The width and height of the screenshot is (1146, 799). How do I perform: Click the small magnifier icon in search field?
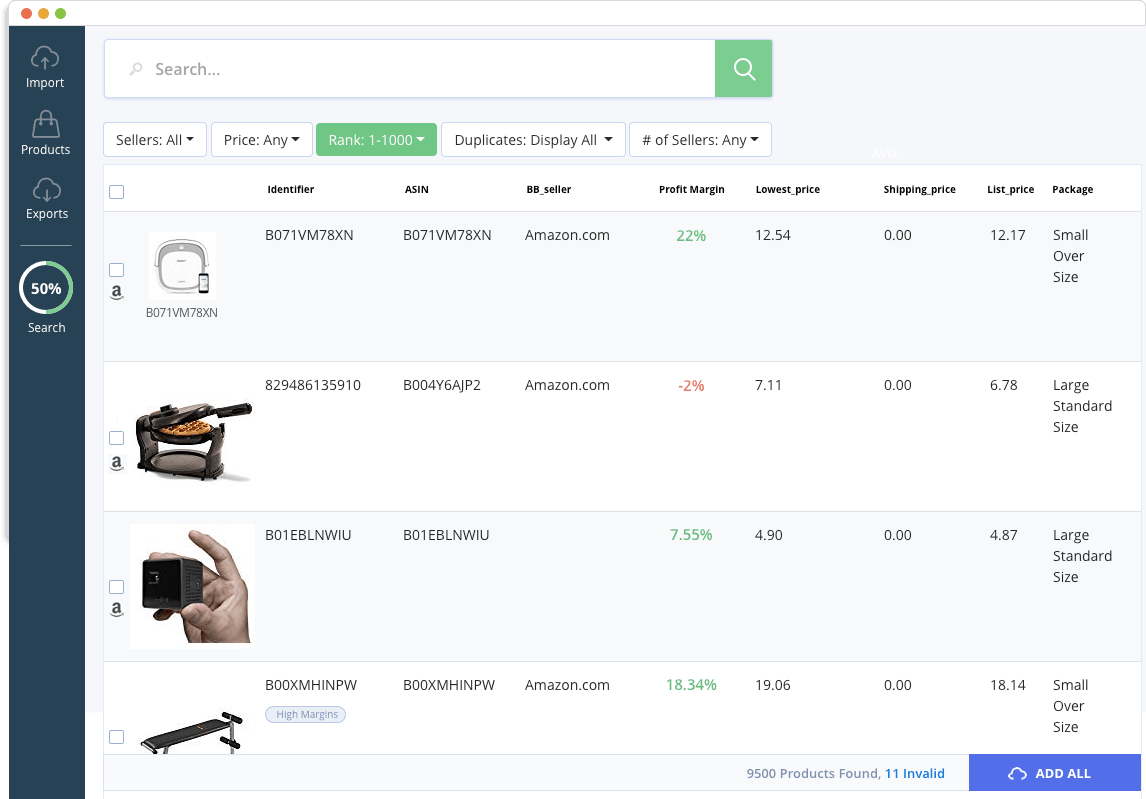click(x=136, y=70)
